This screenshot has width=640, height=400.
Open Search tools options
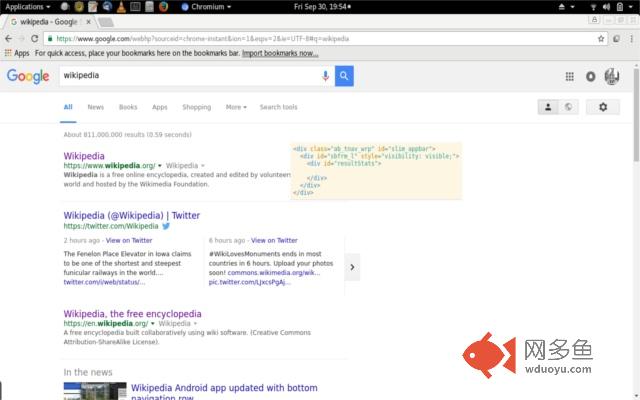(x=278, y=107)
